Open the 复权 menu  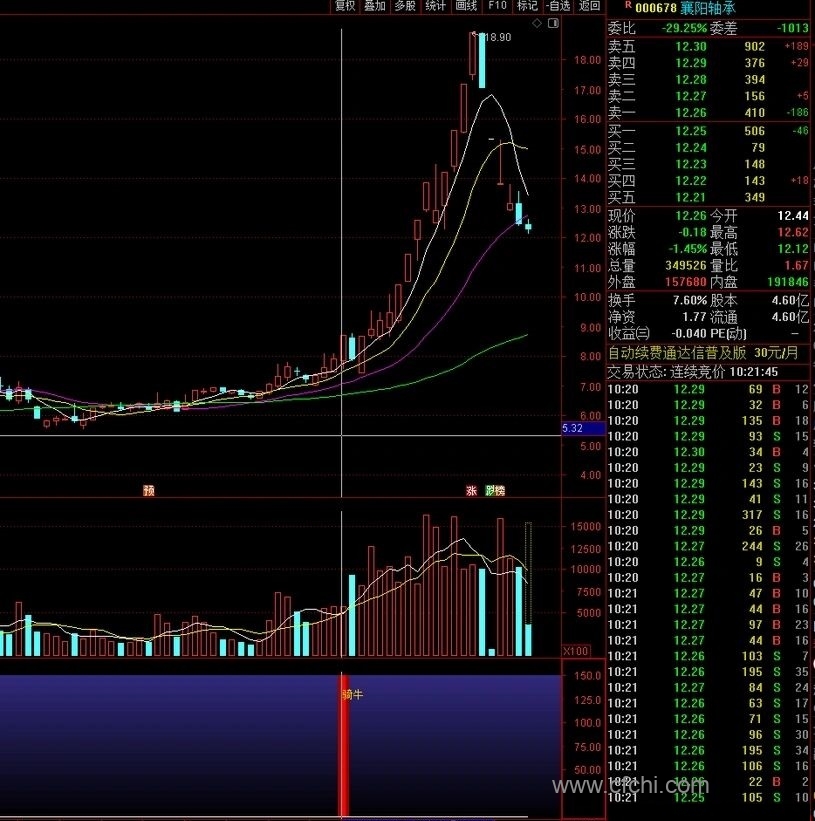(345, 6)
